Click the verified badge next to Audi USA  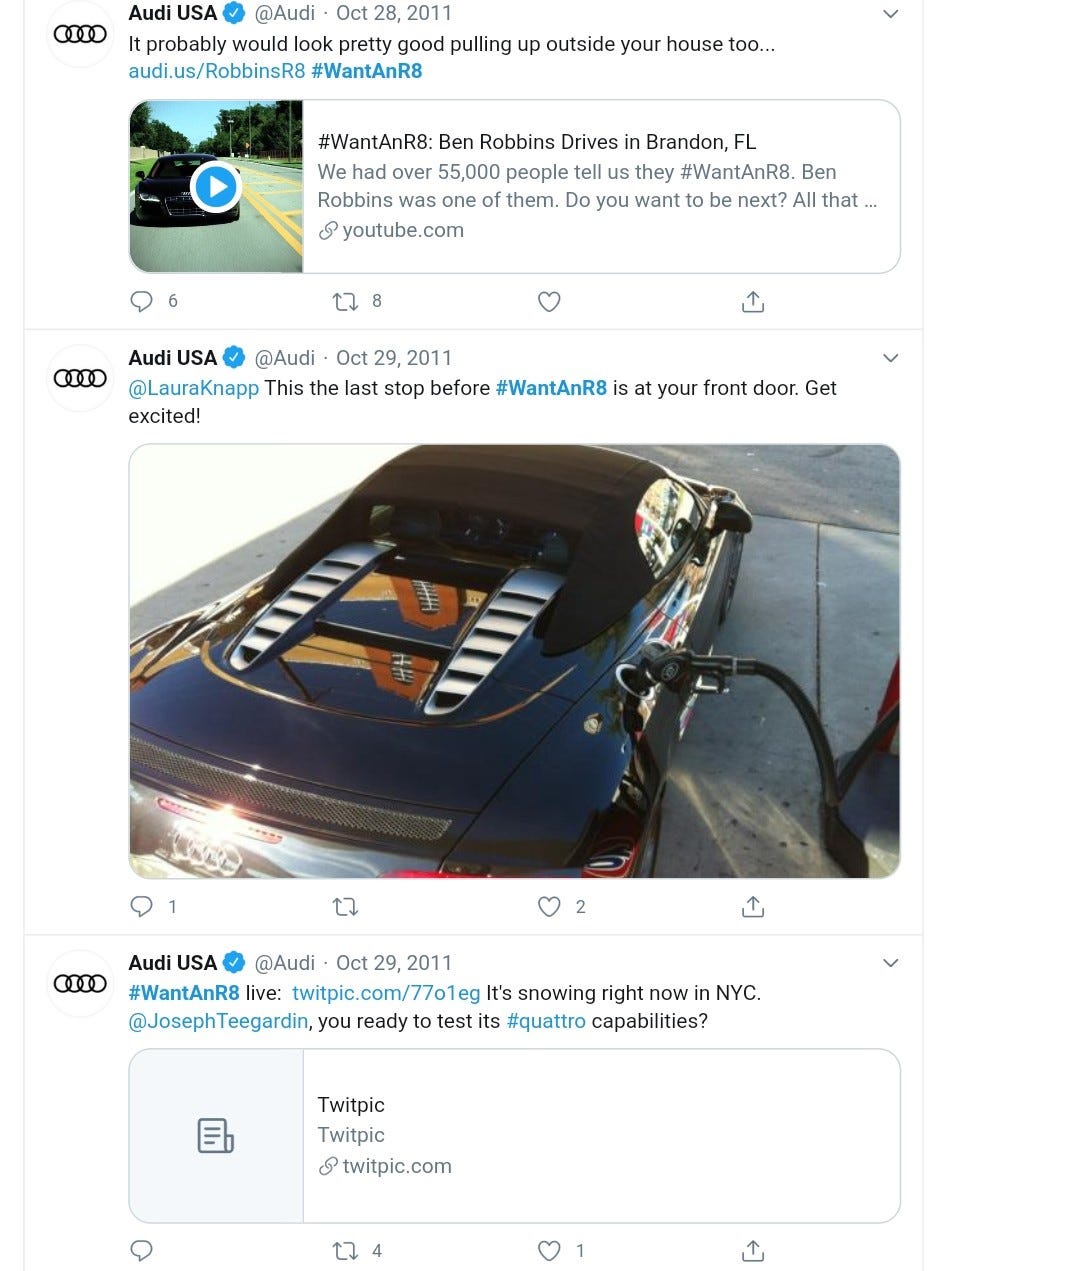pos(233,13)
